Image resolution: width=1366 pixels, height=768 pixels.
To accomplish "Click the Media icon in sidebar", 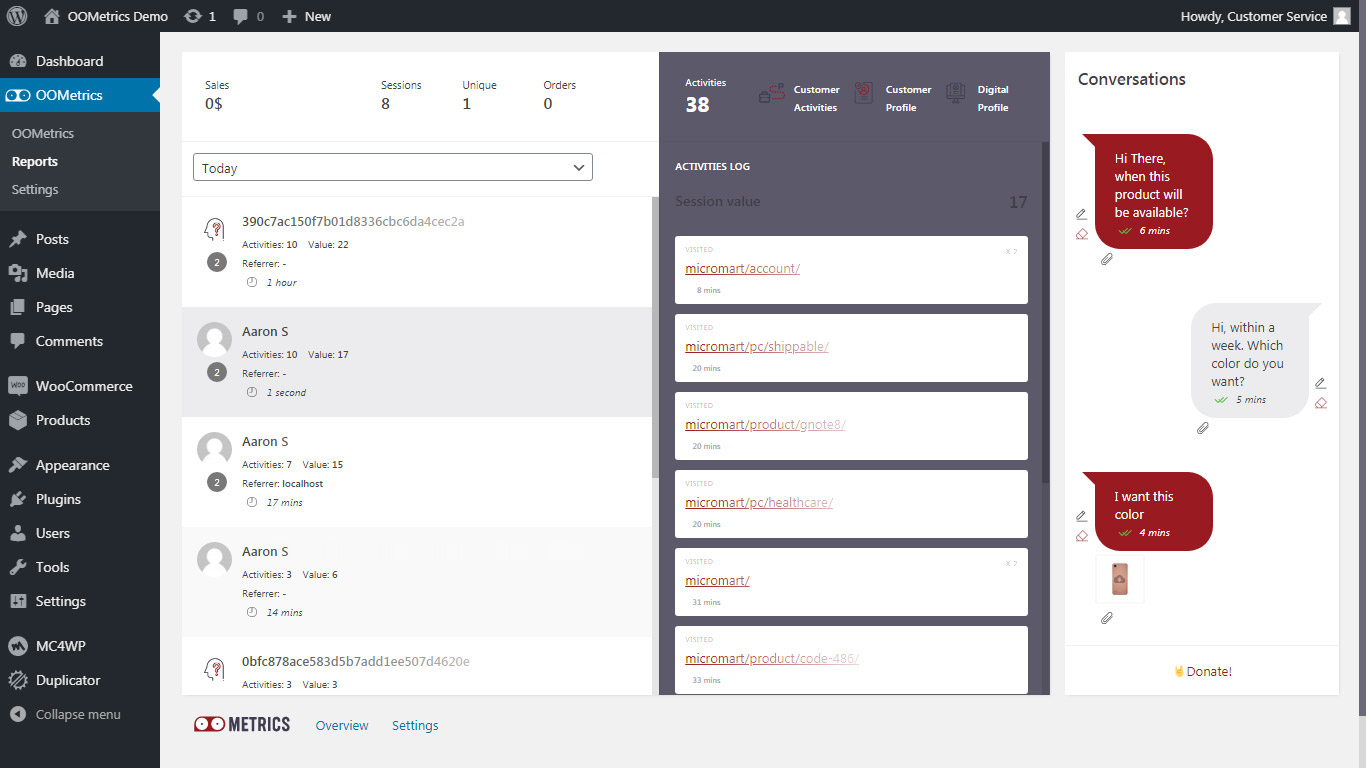I will tap(18, 273).
